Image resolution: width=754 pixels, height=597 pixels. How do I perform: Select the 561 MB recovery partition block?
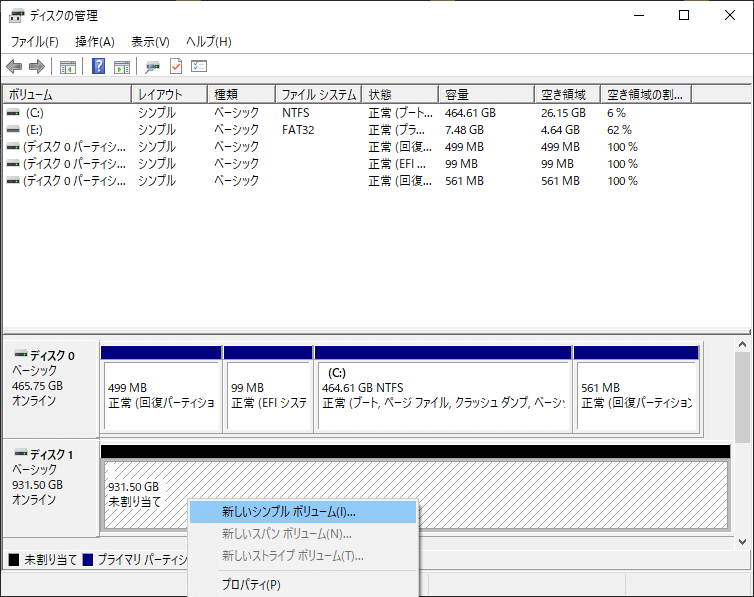pos(636,389)
